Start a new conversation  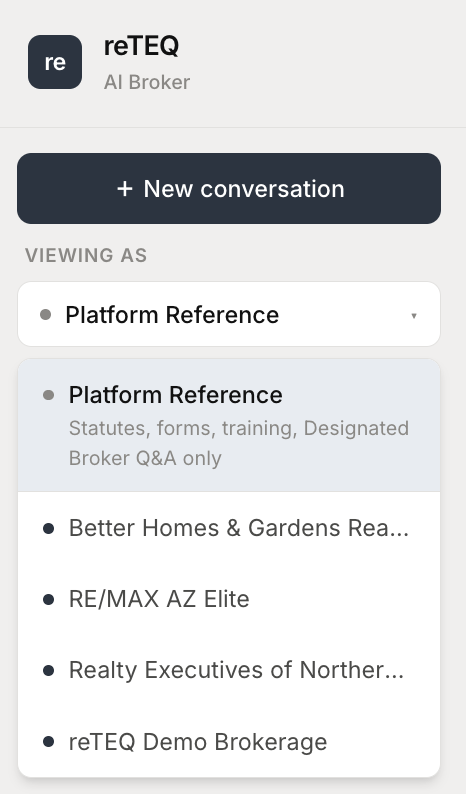(229, 188)
